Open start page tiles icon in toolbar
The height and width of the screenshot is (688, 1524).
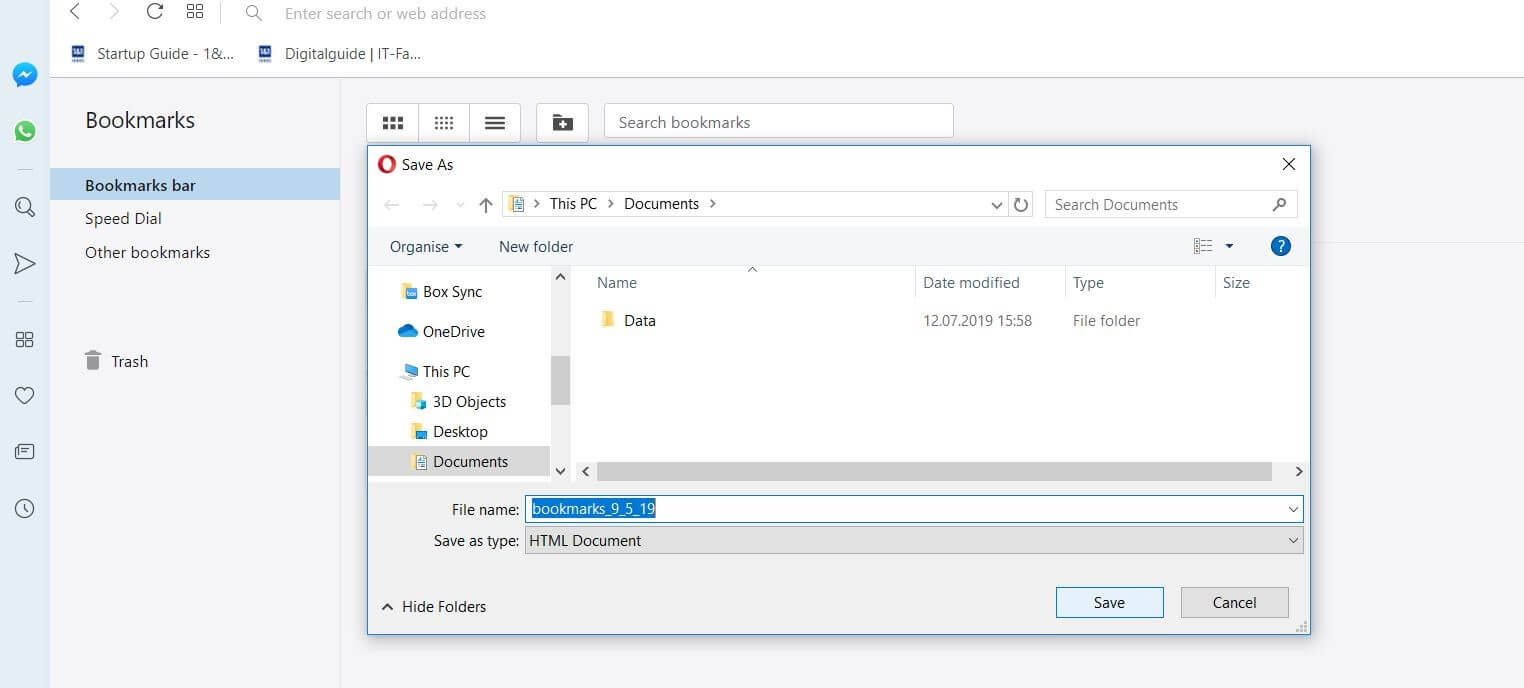pyautogui.click(x=195, y=12)
